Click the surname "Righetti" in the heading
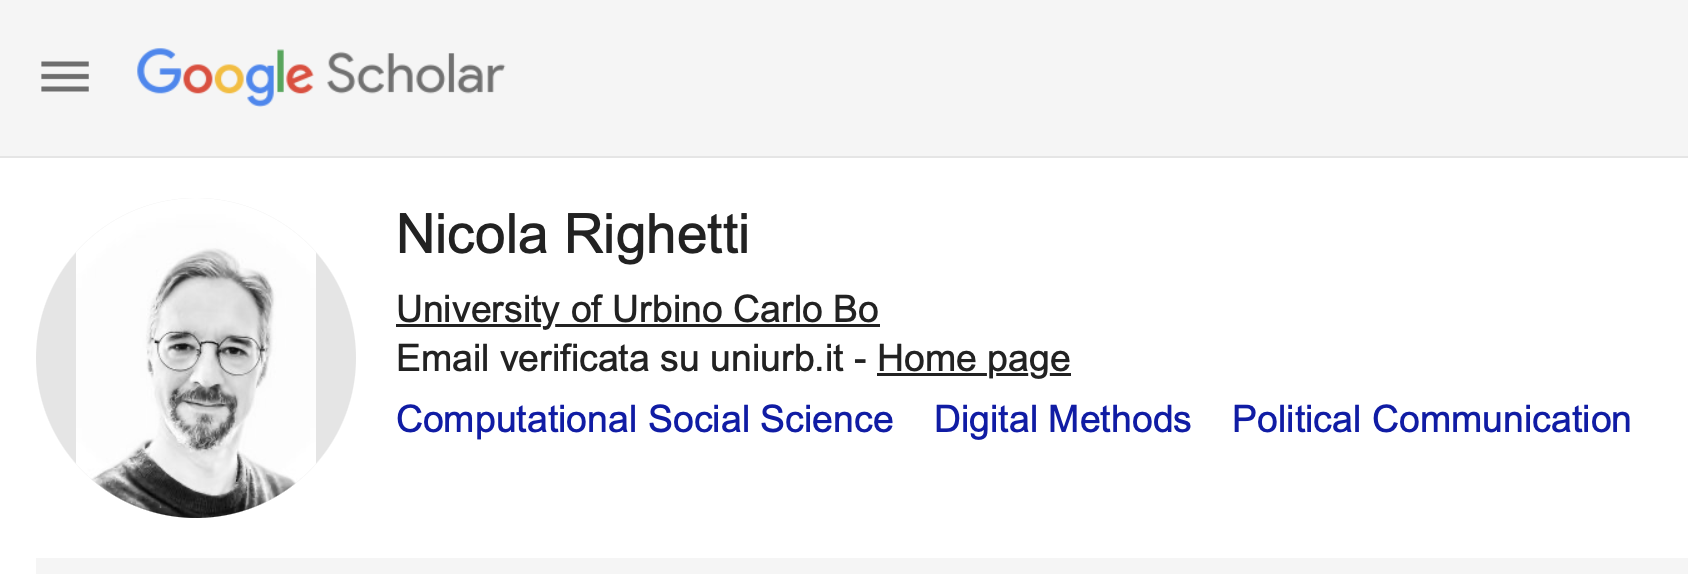 point(657,235)
